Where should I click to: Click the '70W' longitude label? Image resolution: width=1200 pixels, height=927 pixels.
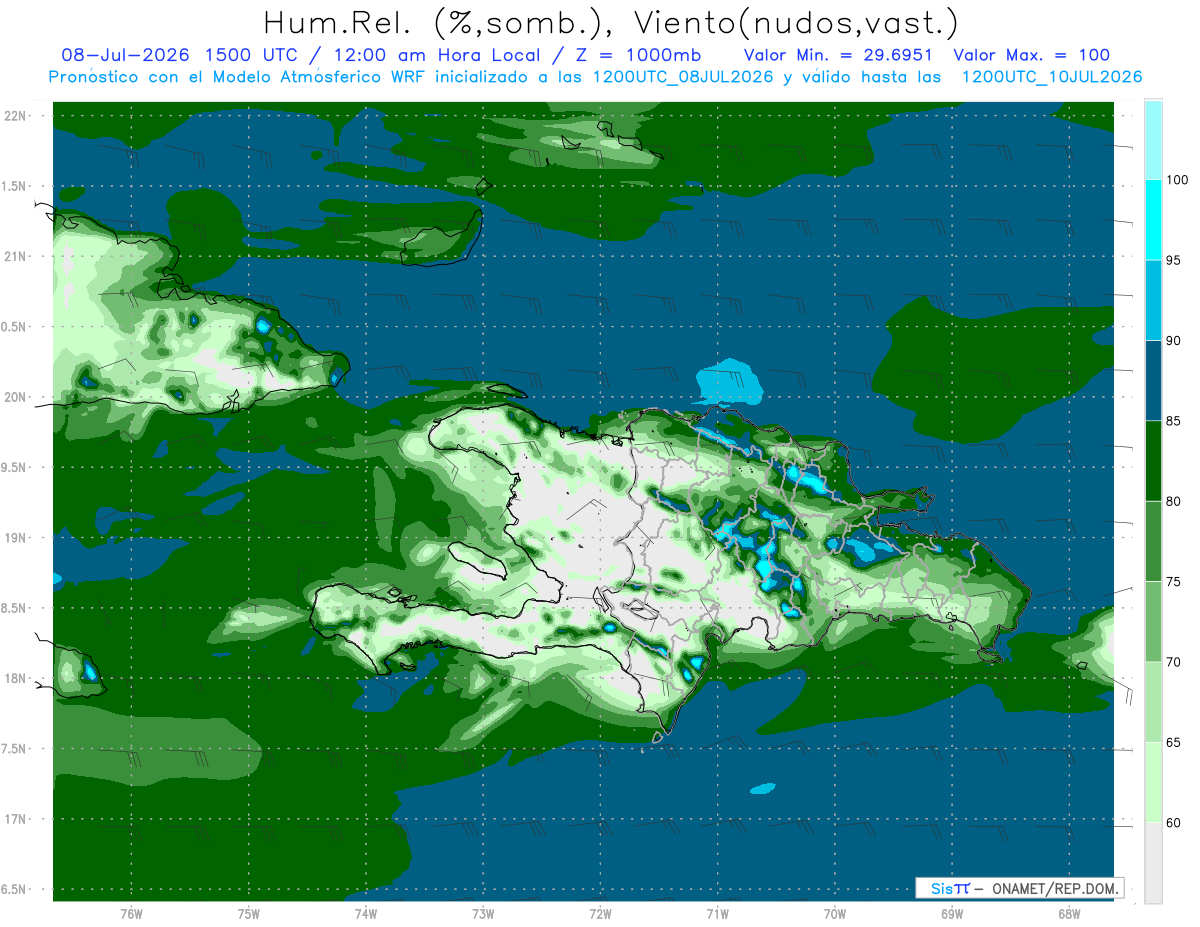click(834, 914)
